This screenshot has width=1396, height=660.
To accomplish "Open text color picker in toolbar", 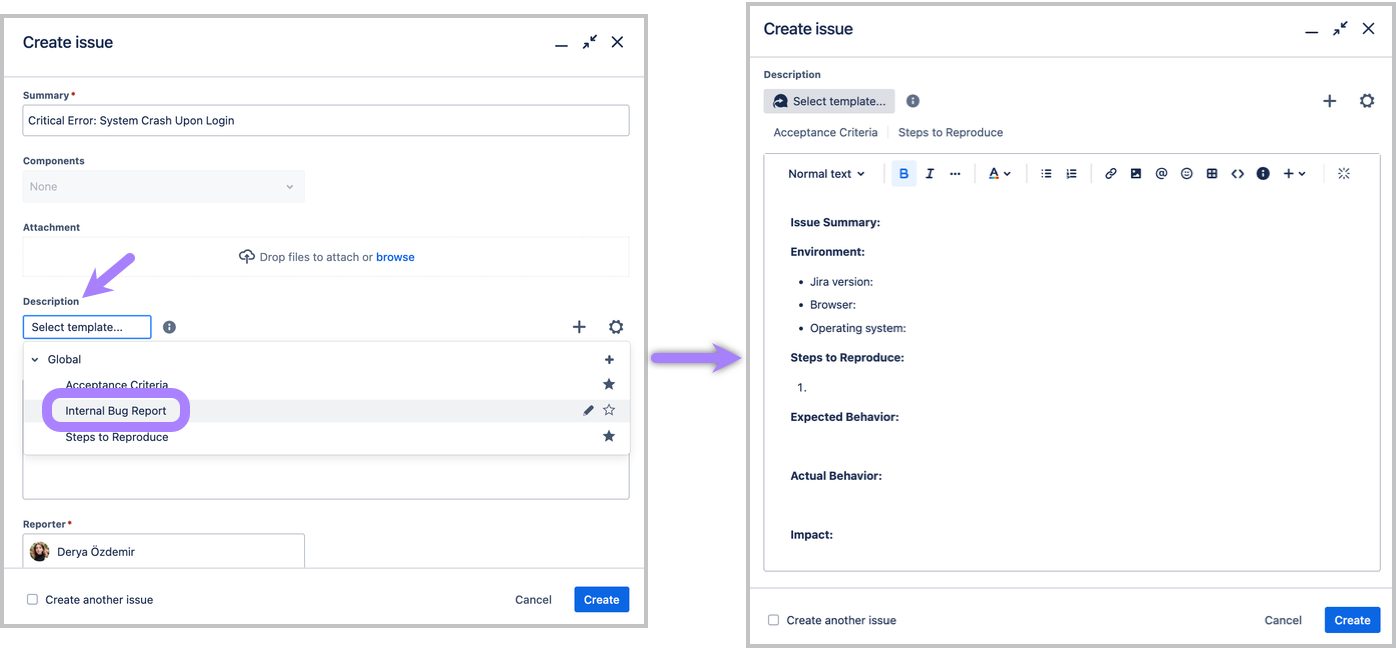I will [x=999, y=174].
